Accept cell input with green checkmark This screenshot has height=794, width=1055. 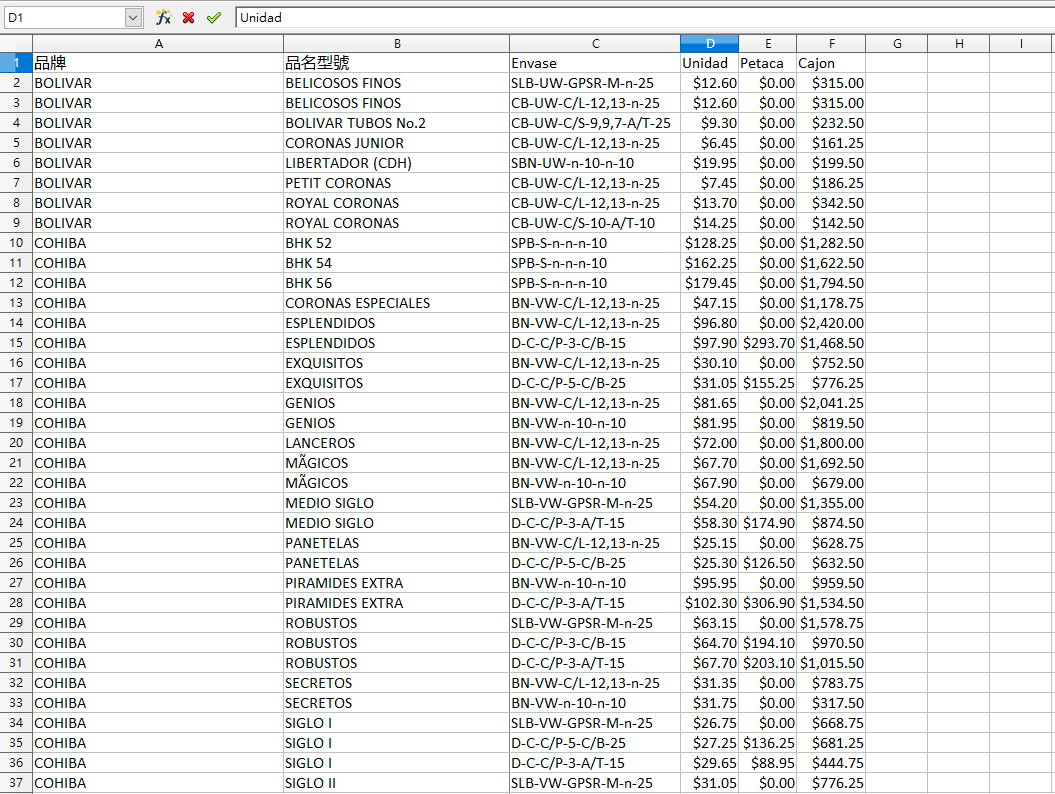coord(214,17)
